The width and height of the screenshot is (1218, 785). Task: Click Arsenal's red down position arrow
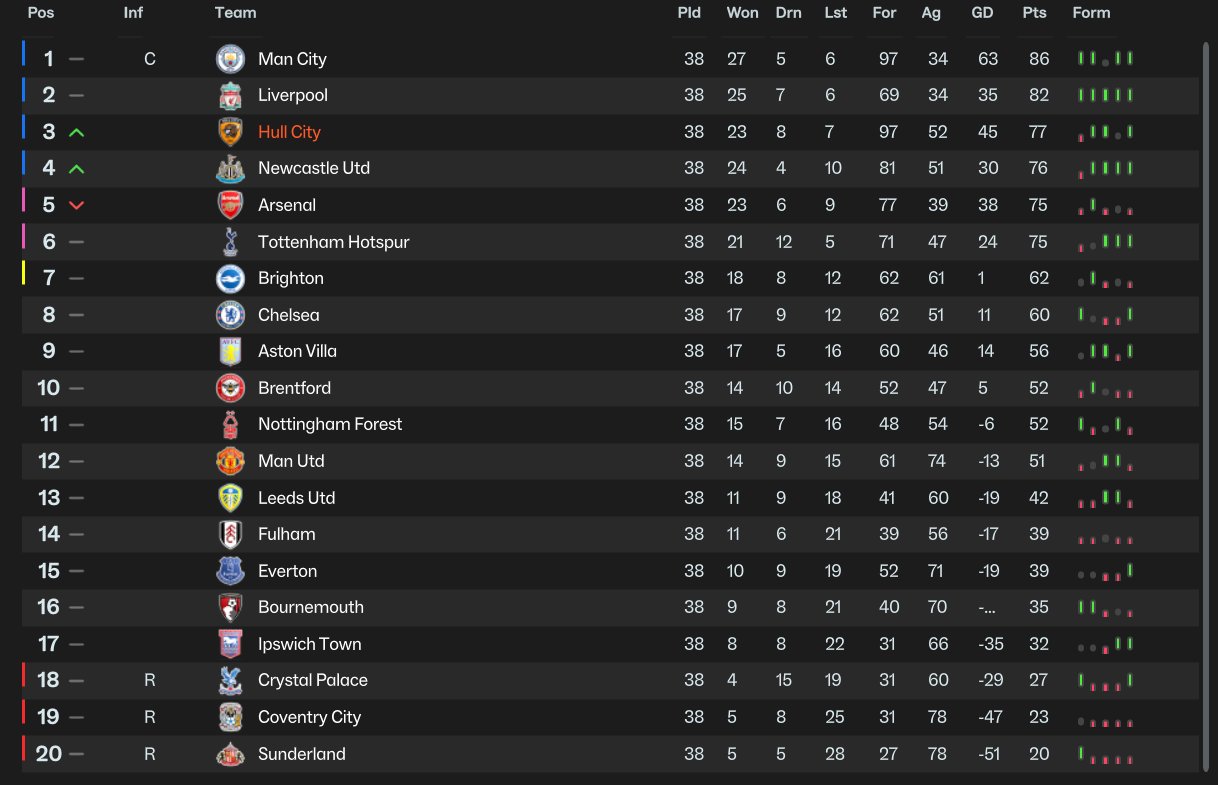pyautogui.click(x=77, y=205)
